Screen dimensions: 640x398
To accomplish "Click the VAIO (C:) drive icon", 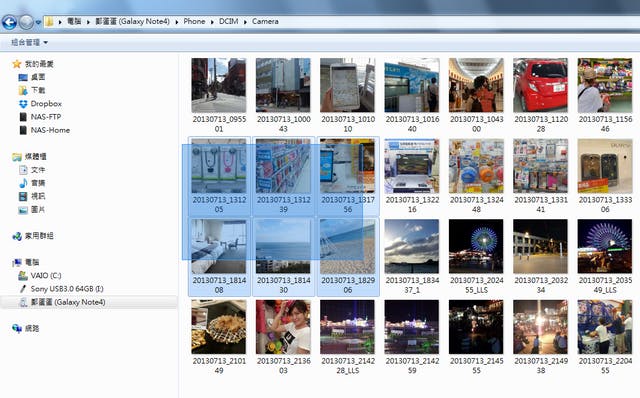I will coord(23,276).
